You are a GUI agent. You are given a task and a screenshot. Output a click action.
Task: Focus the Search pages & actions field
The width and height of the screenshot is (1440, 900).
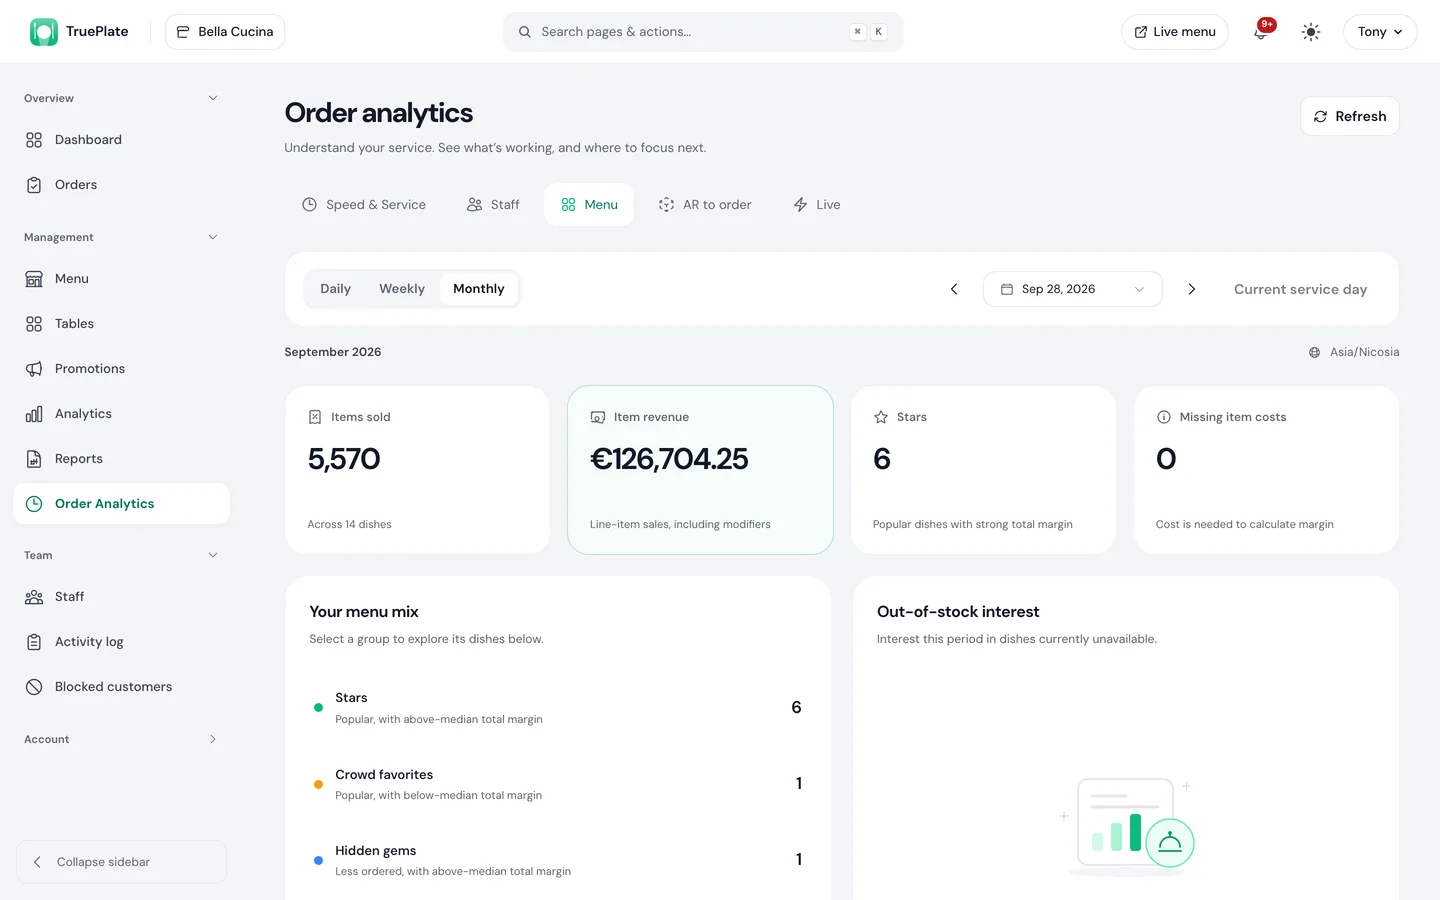click(703, 32)
